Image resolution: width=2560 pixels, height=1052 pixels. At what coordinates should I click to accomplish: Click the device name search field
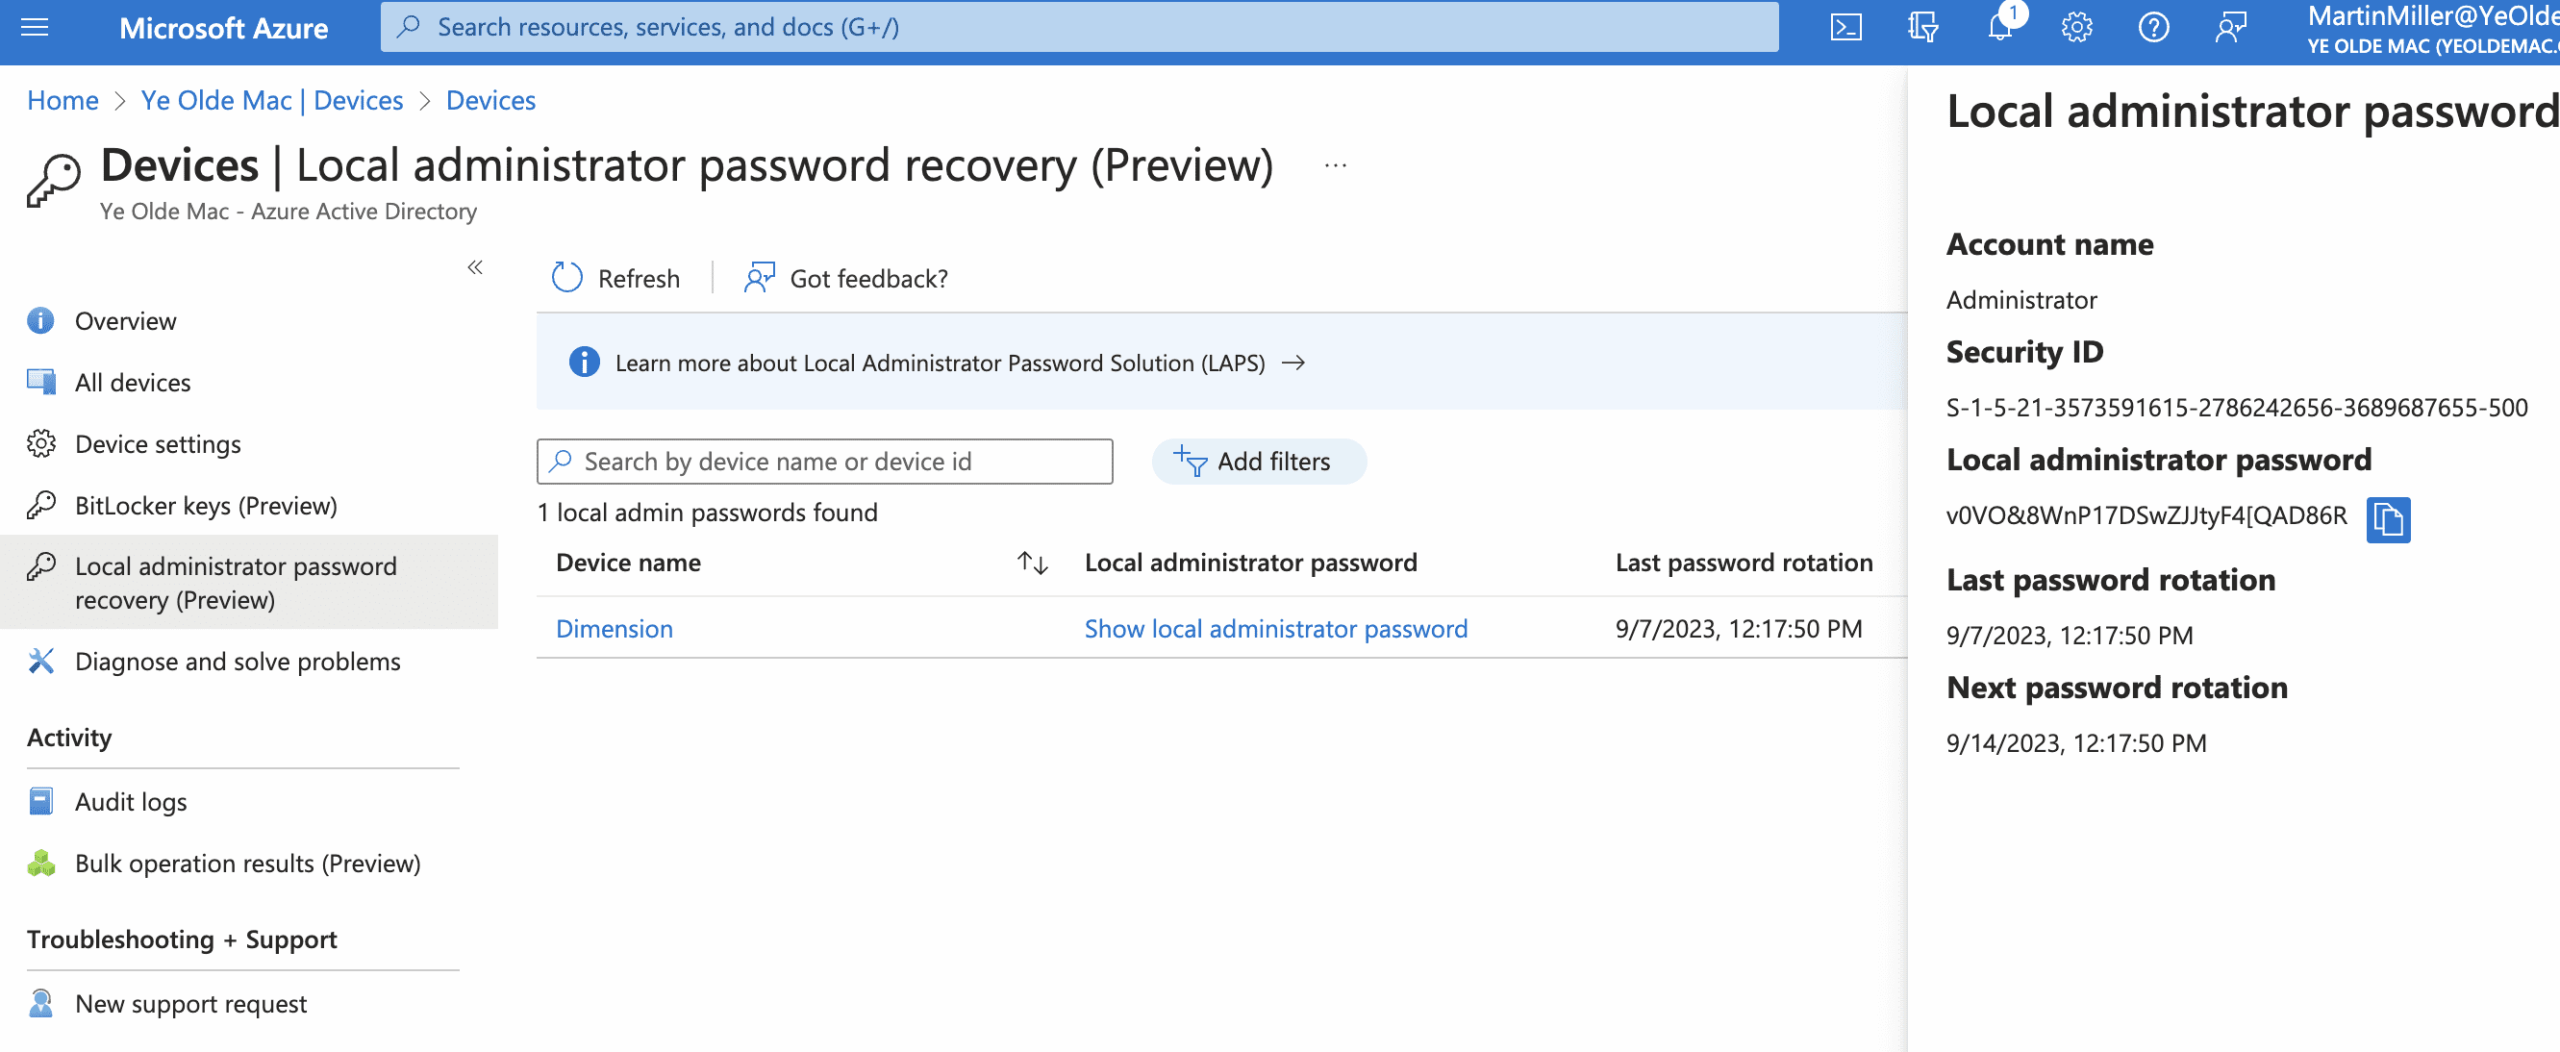[824, 461]
